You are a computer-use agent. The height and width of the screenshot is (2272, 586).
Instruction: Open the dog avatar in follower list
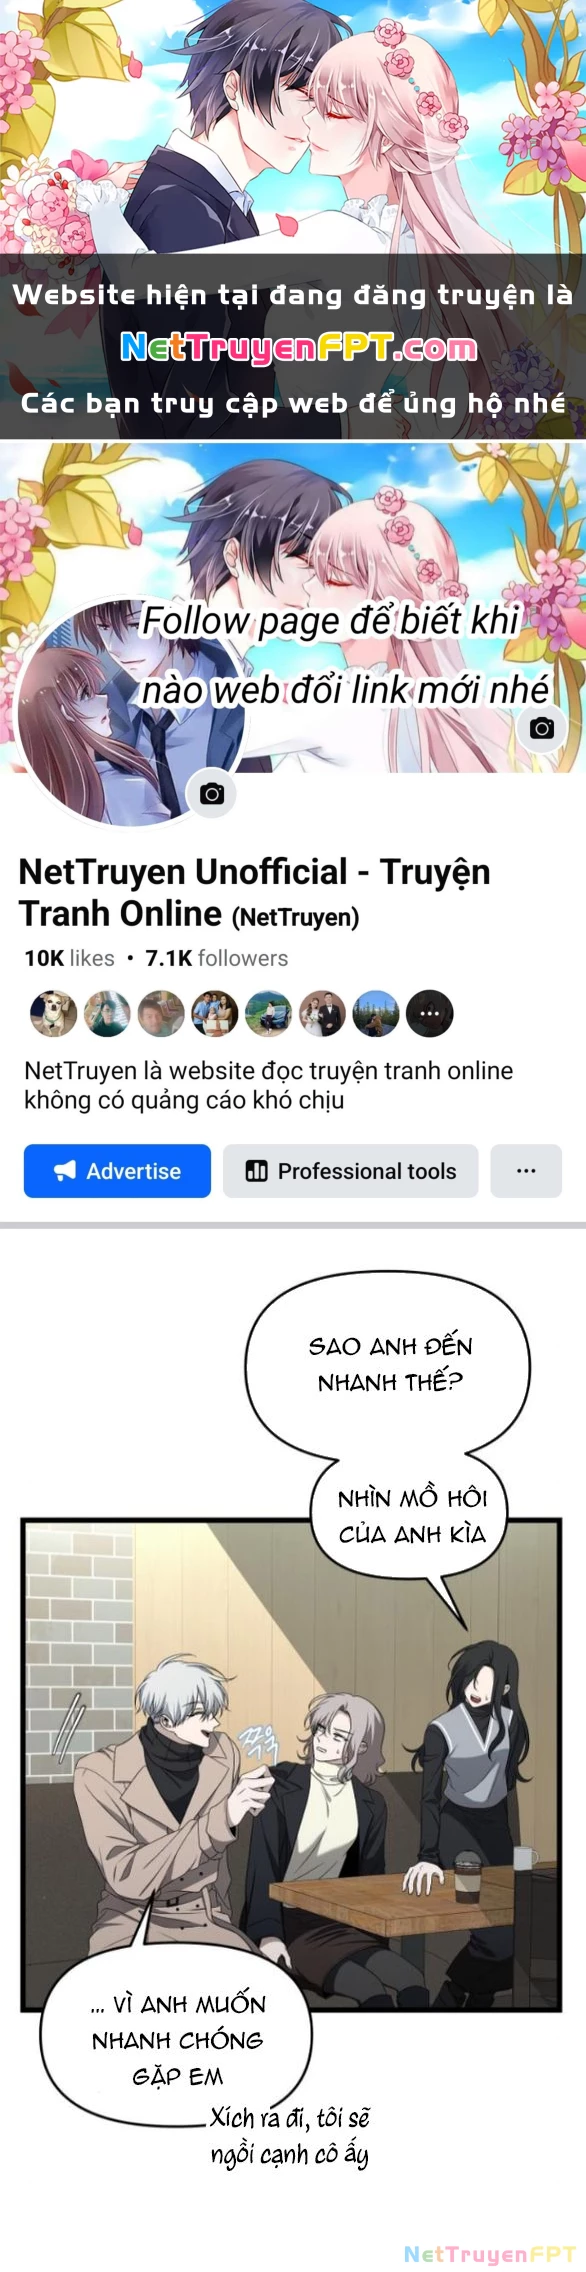tap(53, 1014)
